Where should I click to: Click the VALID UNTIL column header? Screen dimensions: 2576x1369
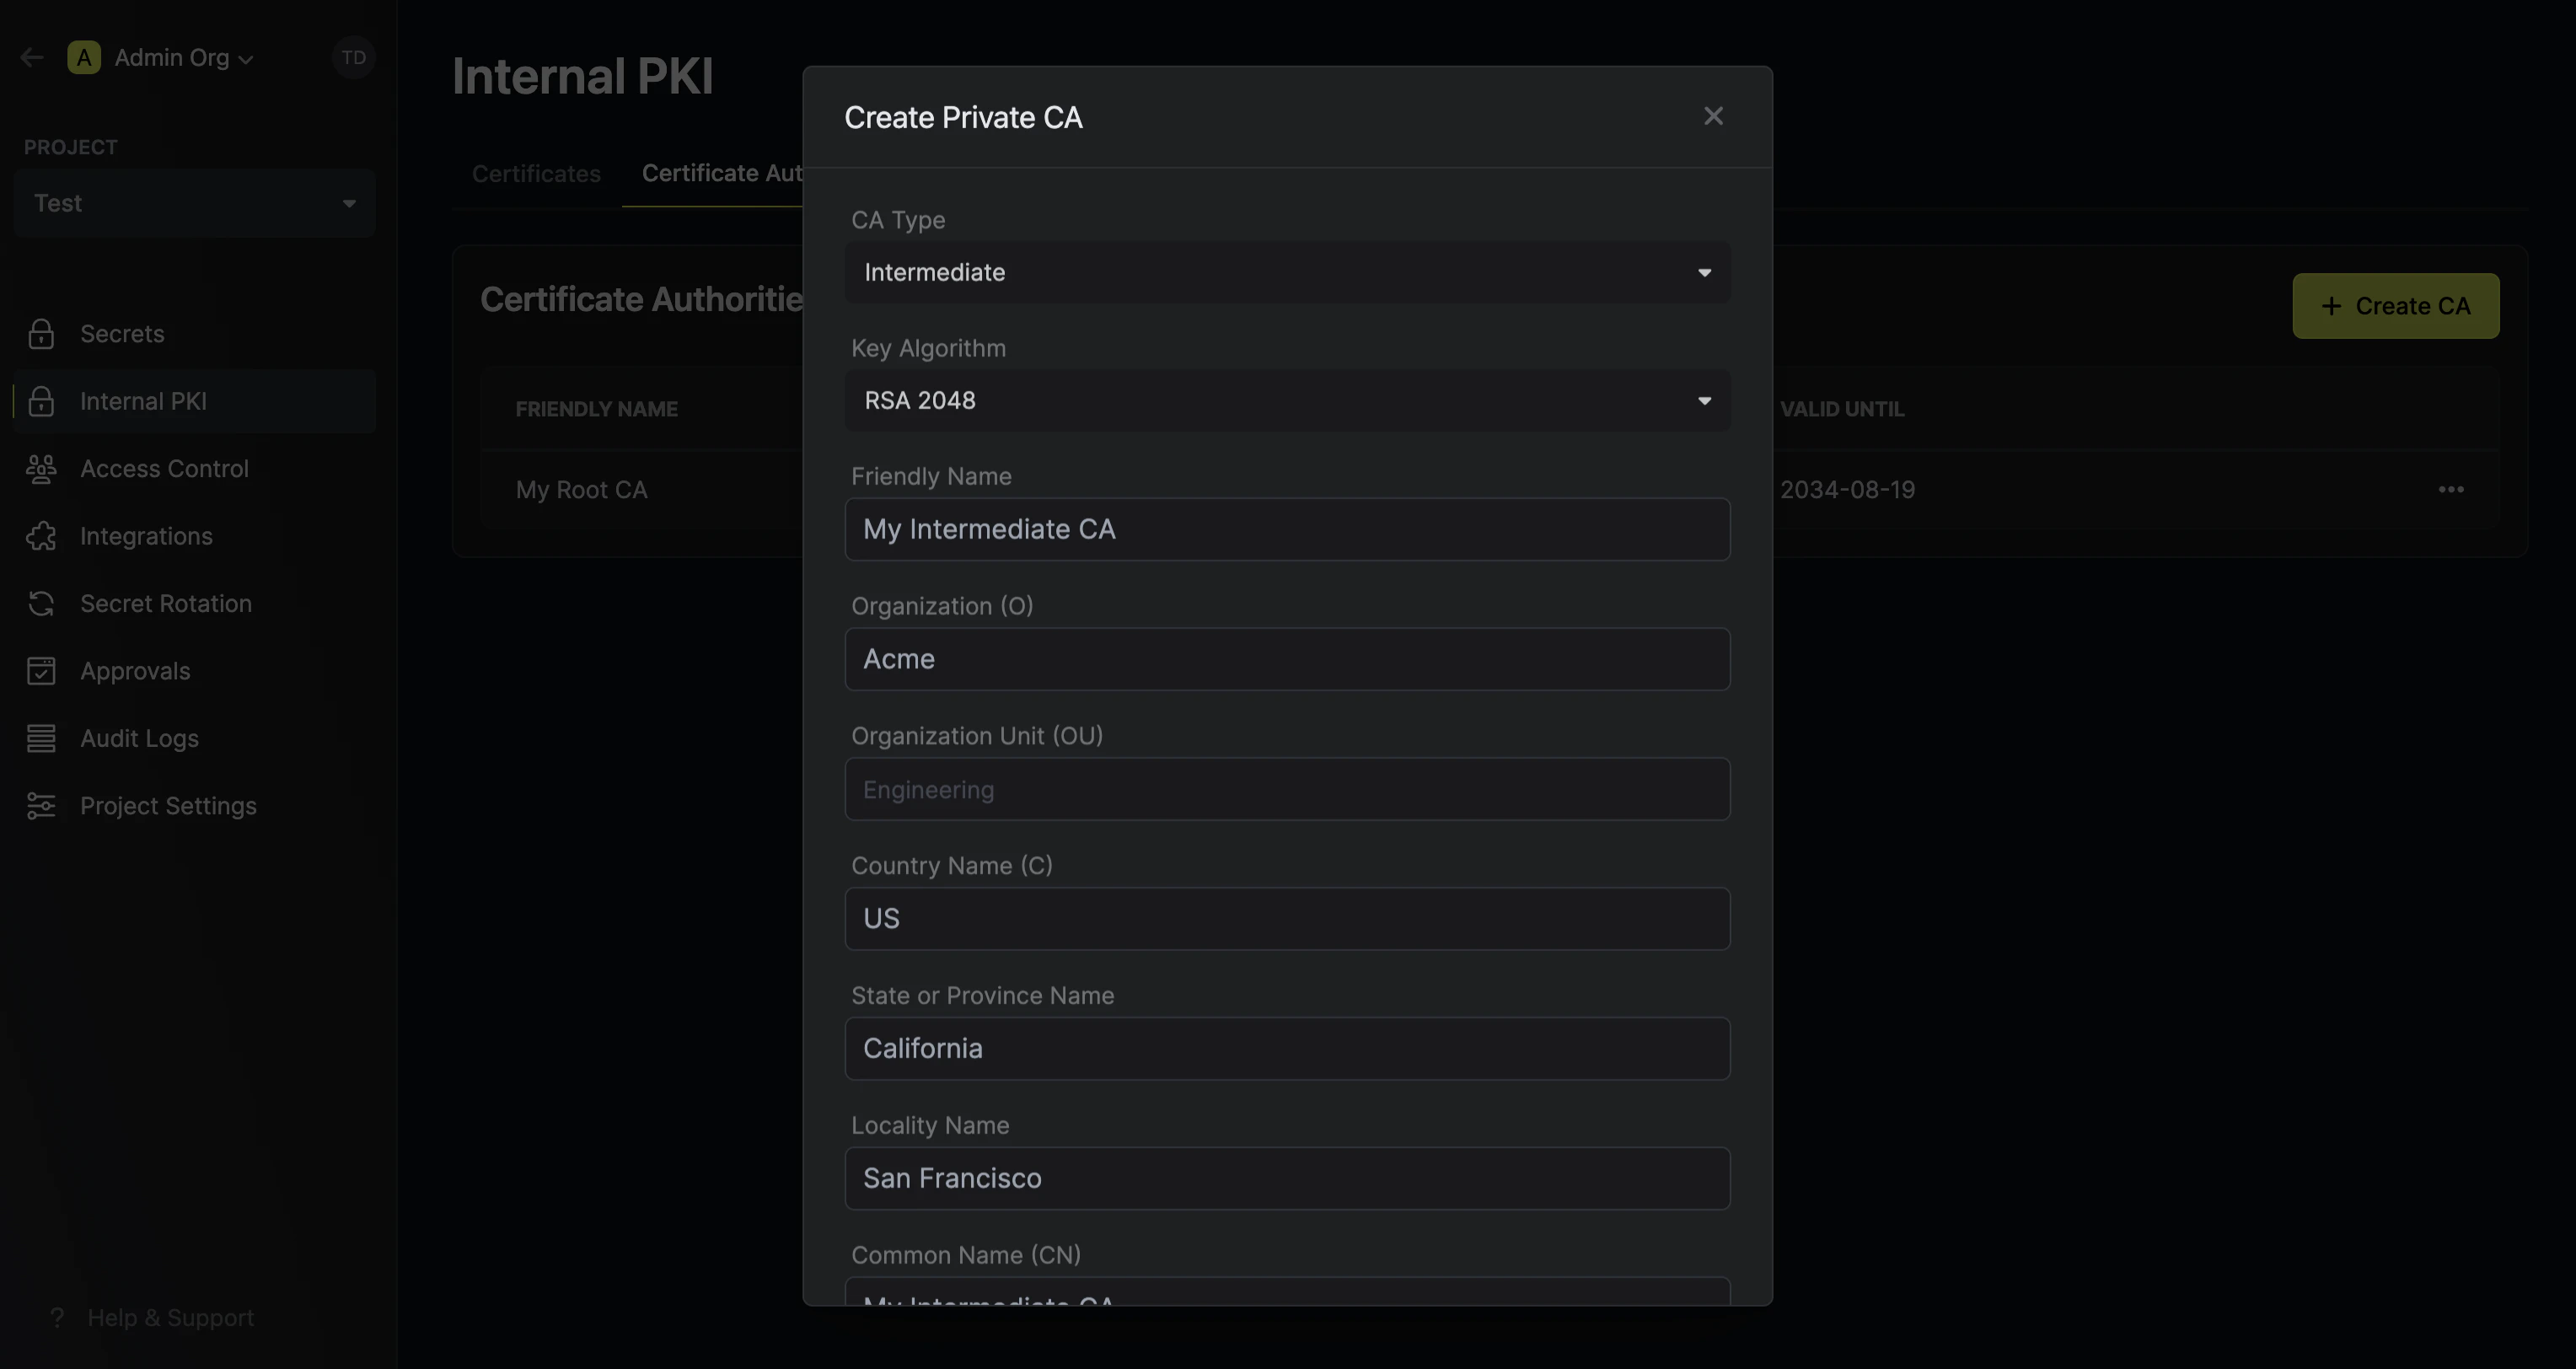coord(1841,409)
